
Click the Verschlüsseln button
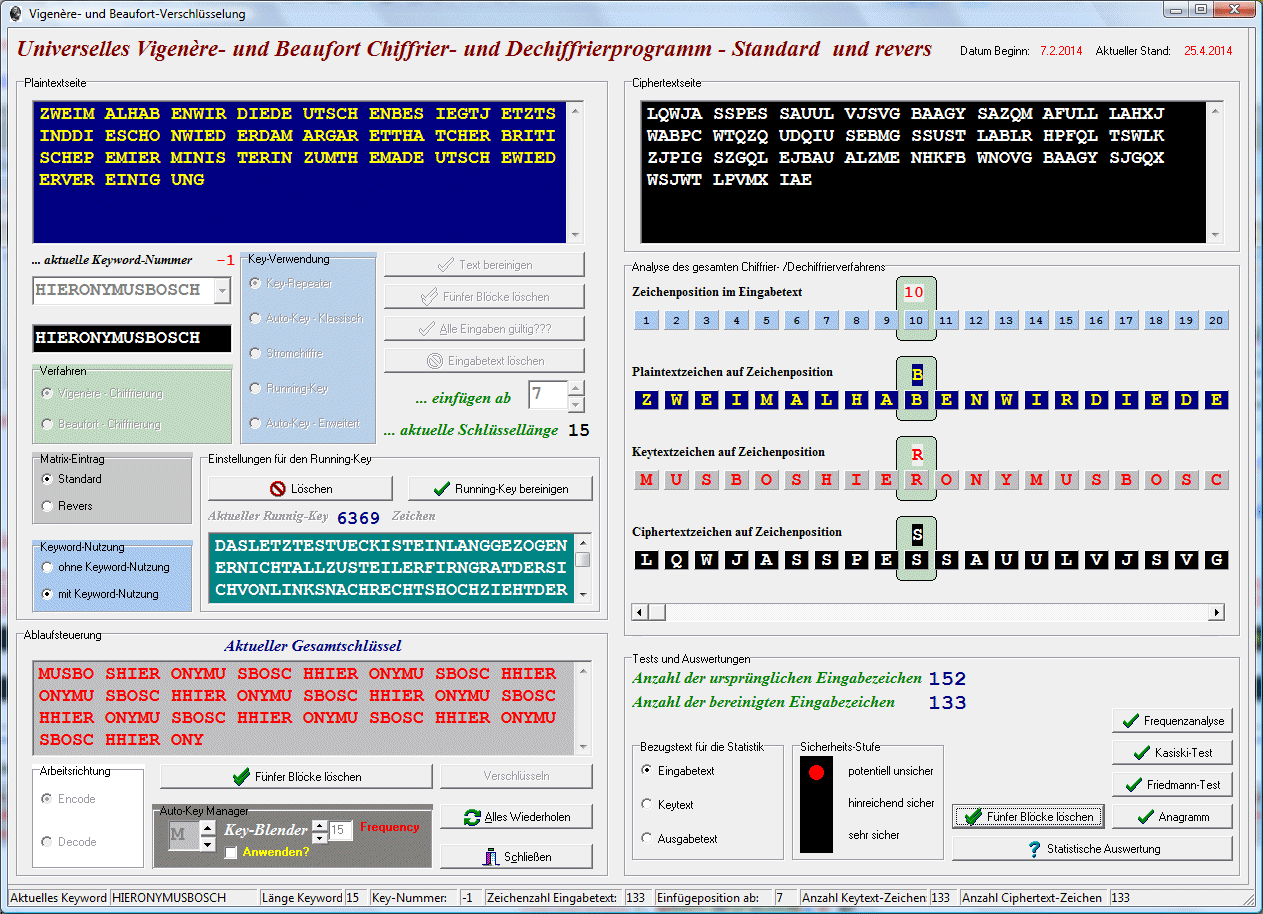tap(516, 777)
